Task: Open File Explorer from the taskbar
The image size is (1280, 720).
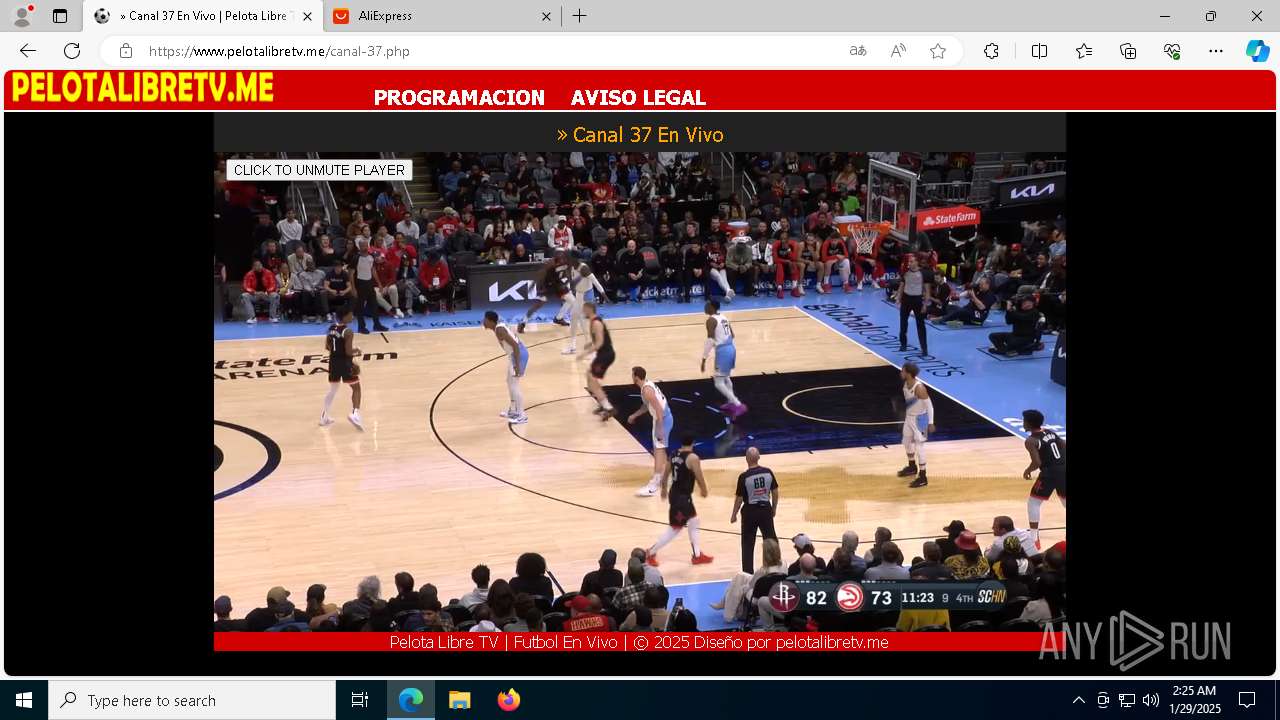Action: [459, 700]
